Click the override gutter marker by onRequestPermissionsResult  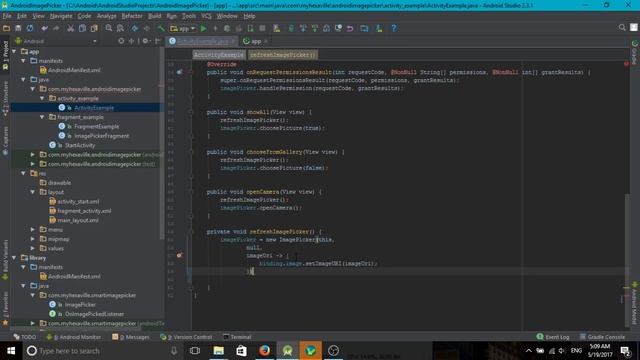[180, 72]
